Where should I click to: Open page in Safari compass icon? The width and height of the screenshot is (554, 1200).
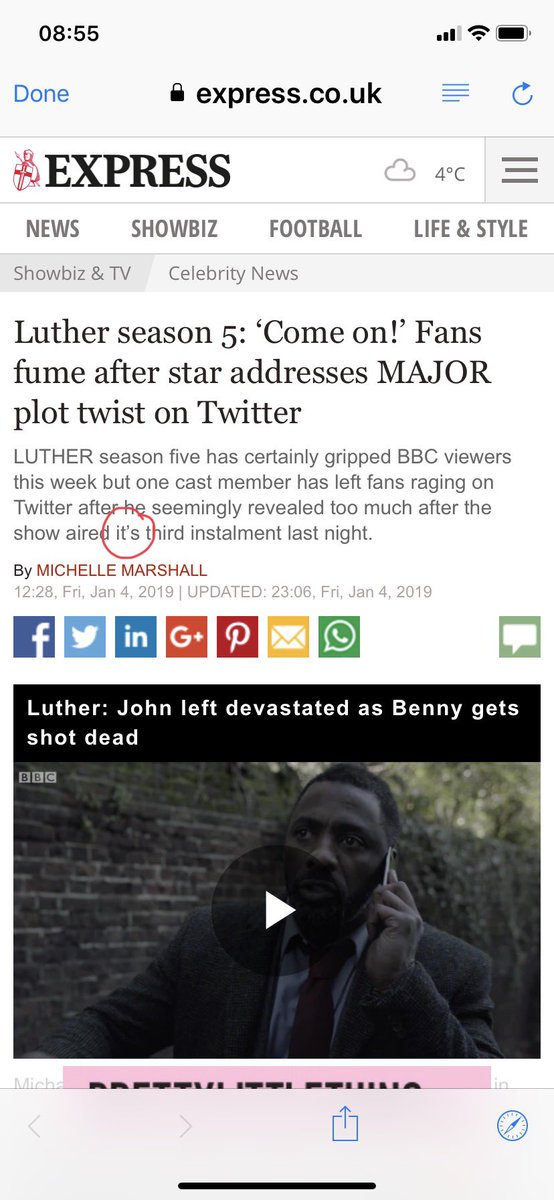[x=512, y=1126]
